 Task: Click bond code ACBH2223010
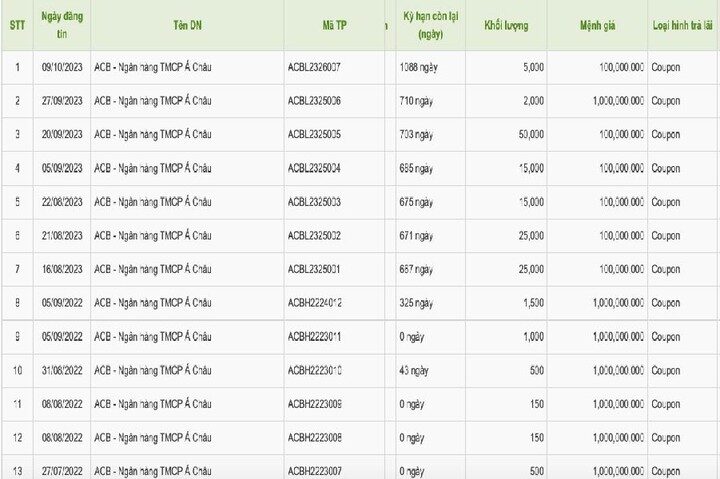tap(315, 371)
